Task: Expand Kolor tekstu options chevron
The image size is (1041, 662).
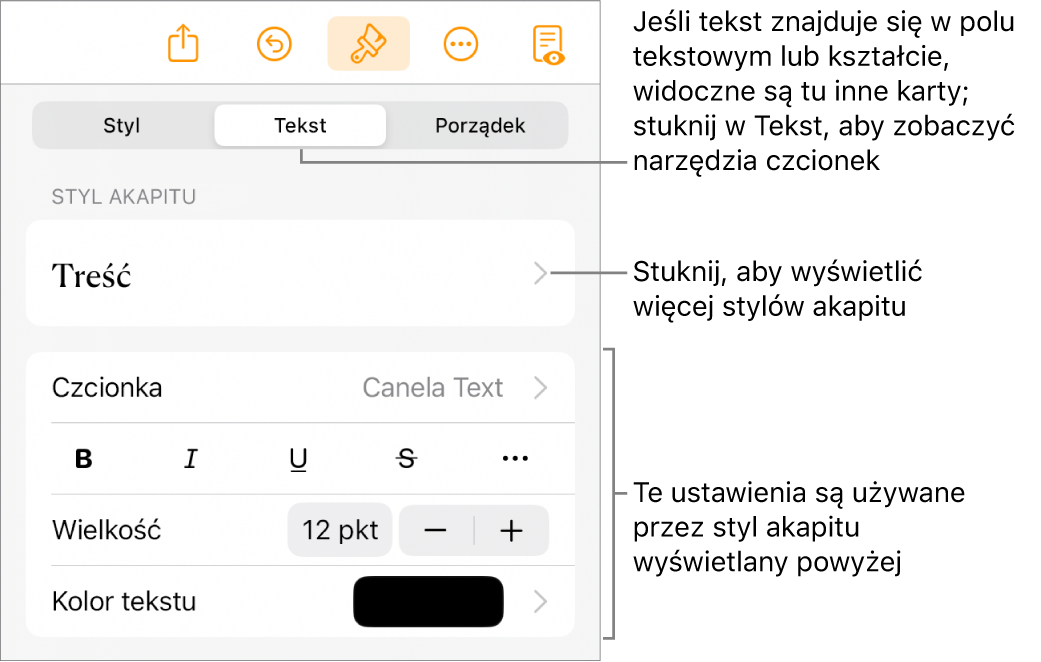Action: coord(541,602)
